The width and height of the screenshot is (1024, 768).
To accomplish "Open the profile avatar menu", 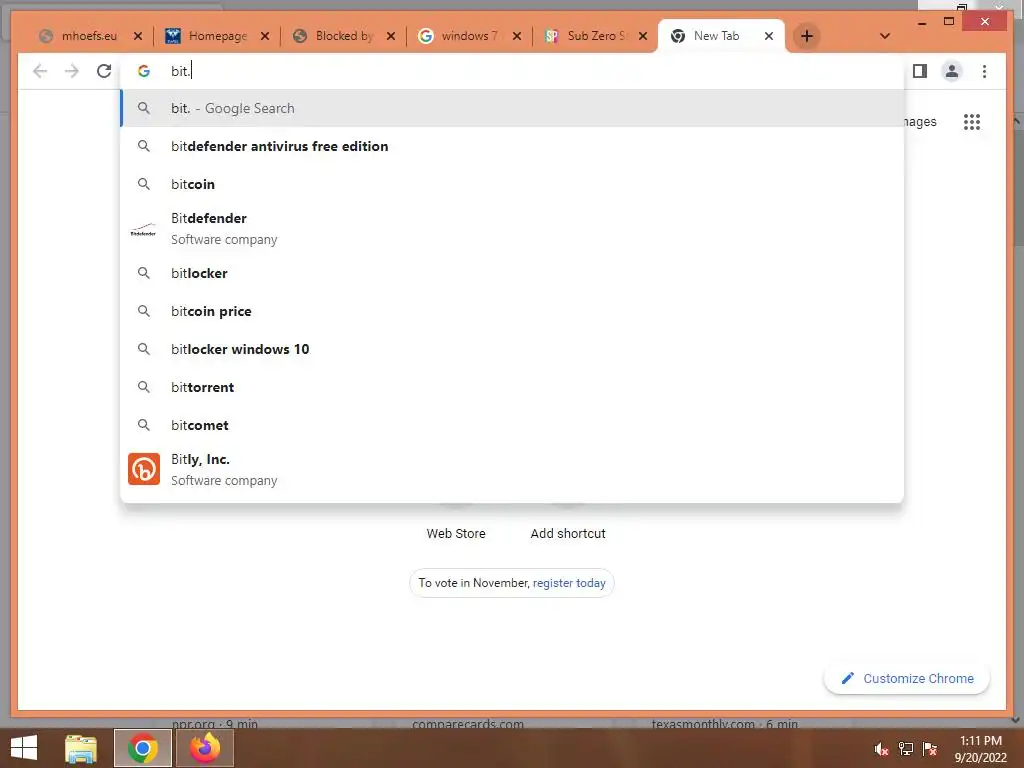I will pyautogui.click(x=952, y=71).
